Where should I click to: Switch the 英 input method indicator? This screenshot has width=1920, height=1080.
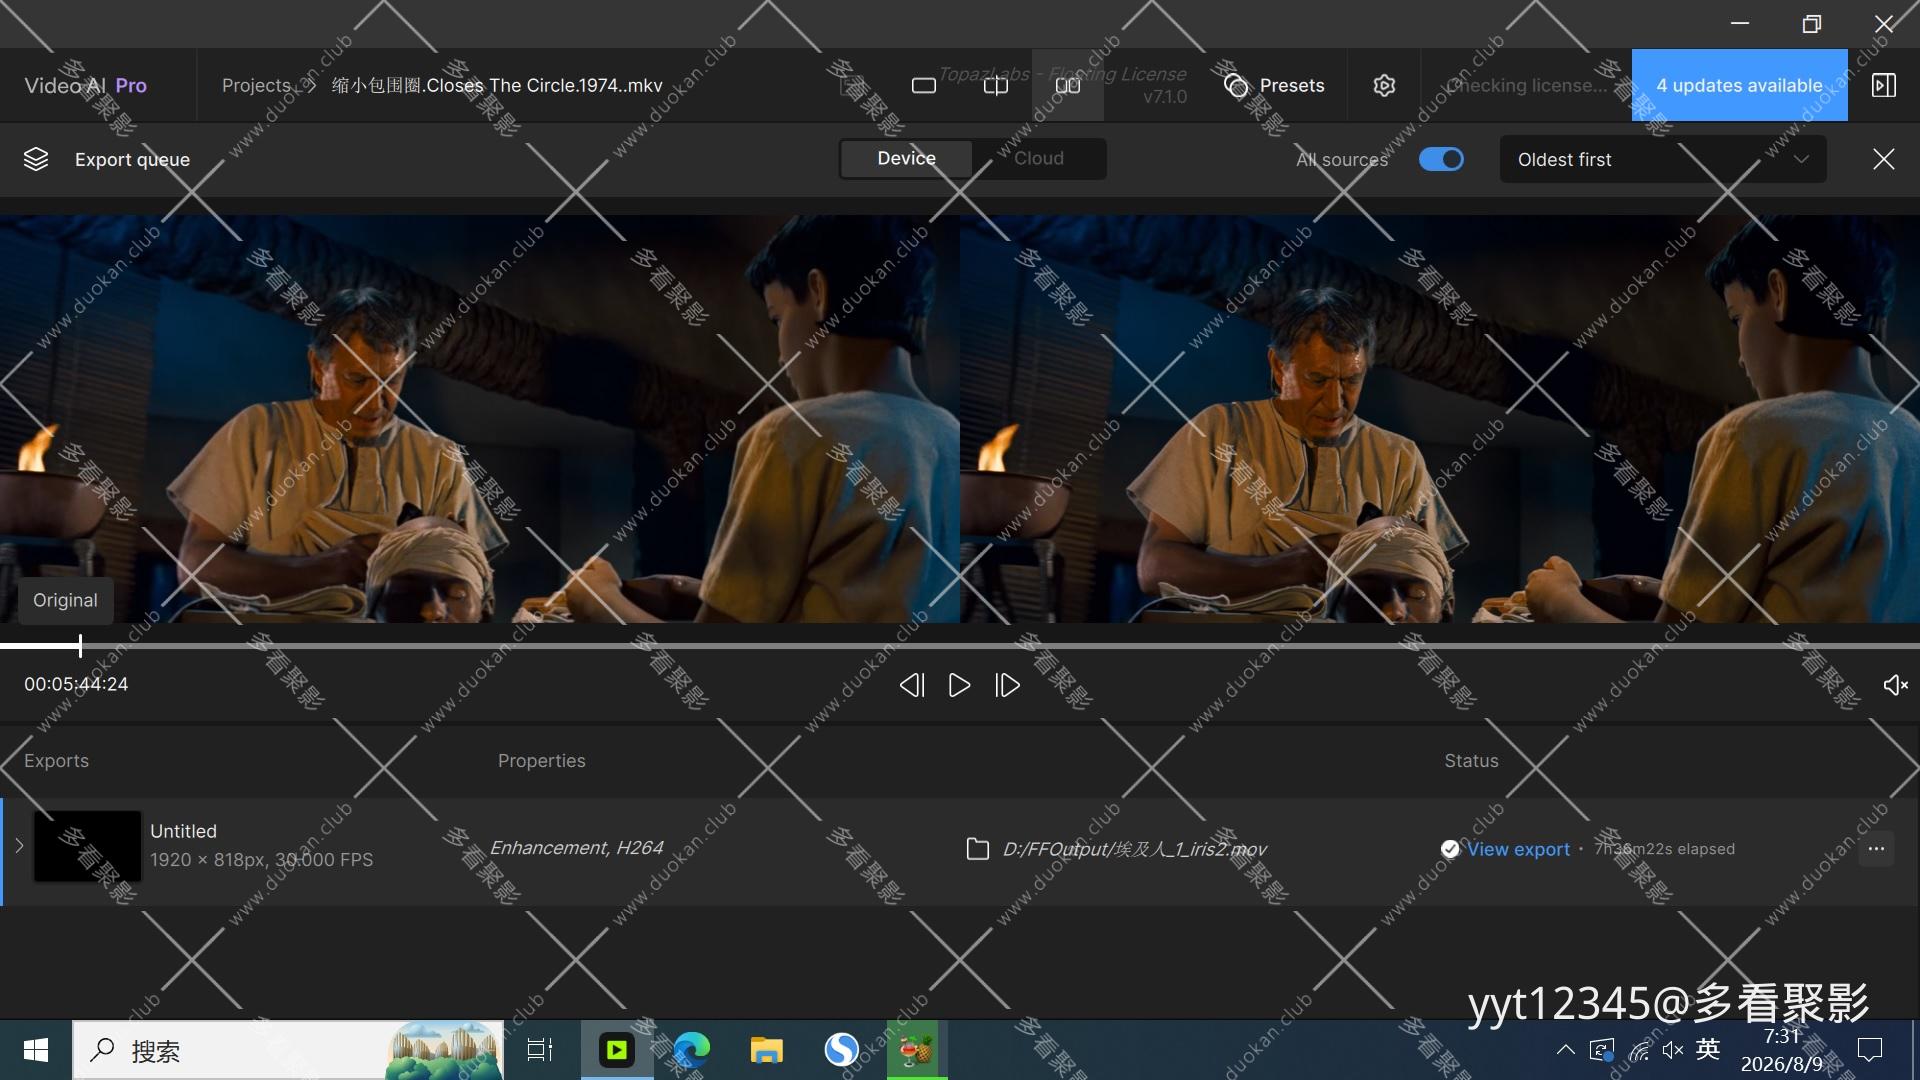1708,1049
